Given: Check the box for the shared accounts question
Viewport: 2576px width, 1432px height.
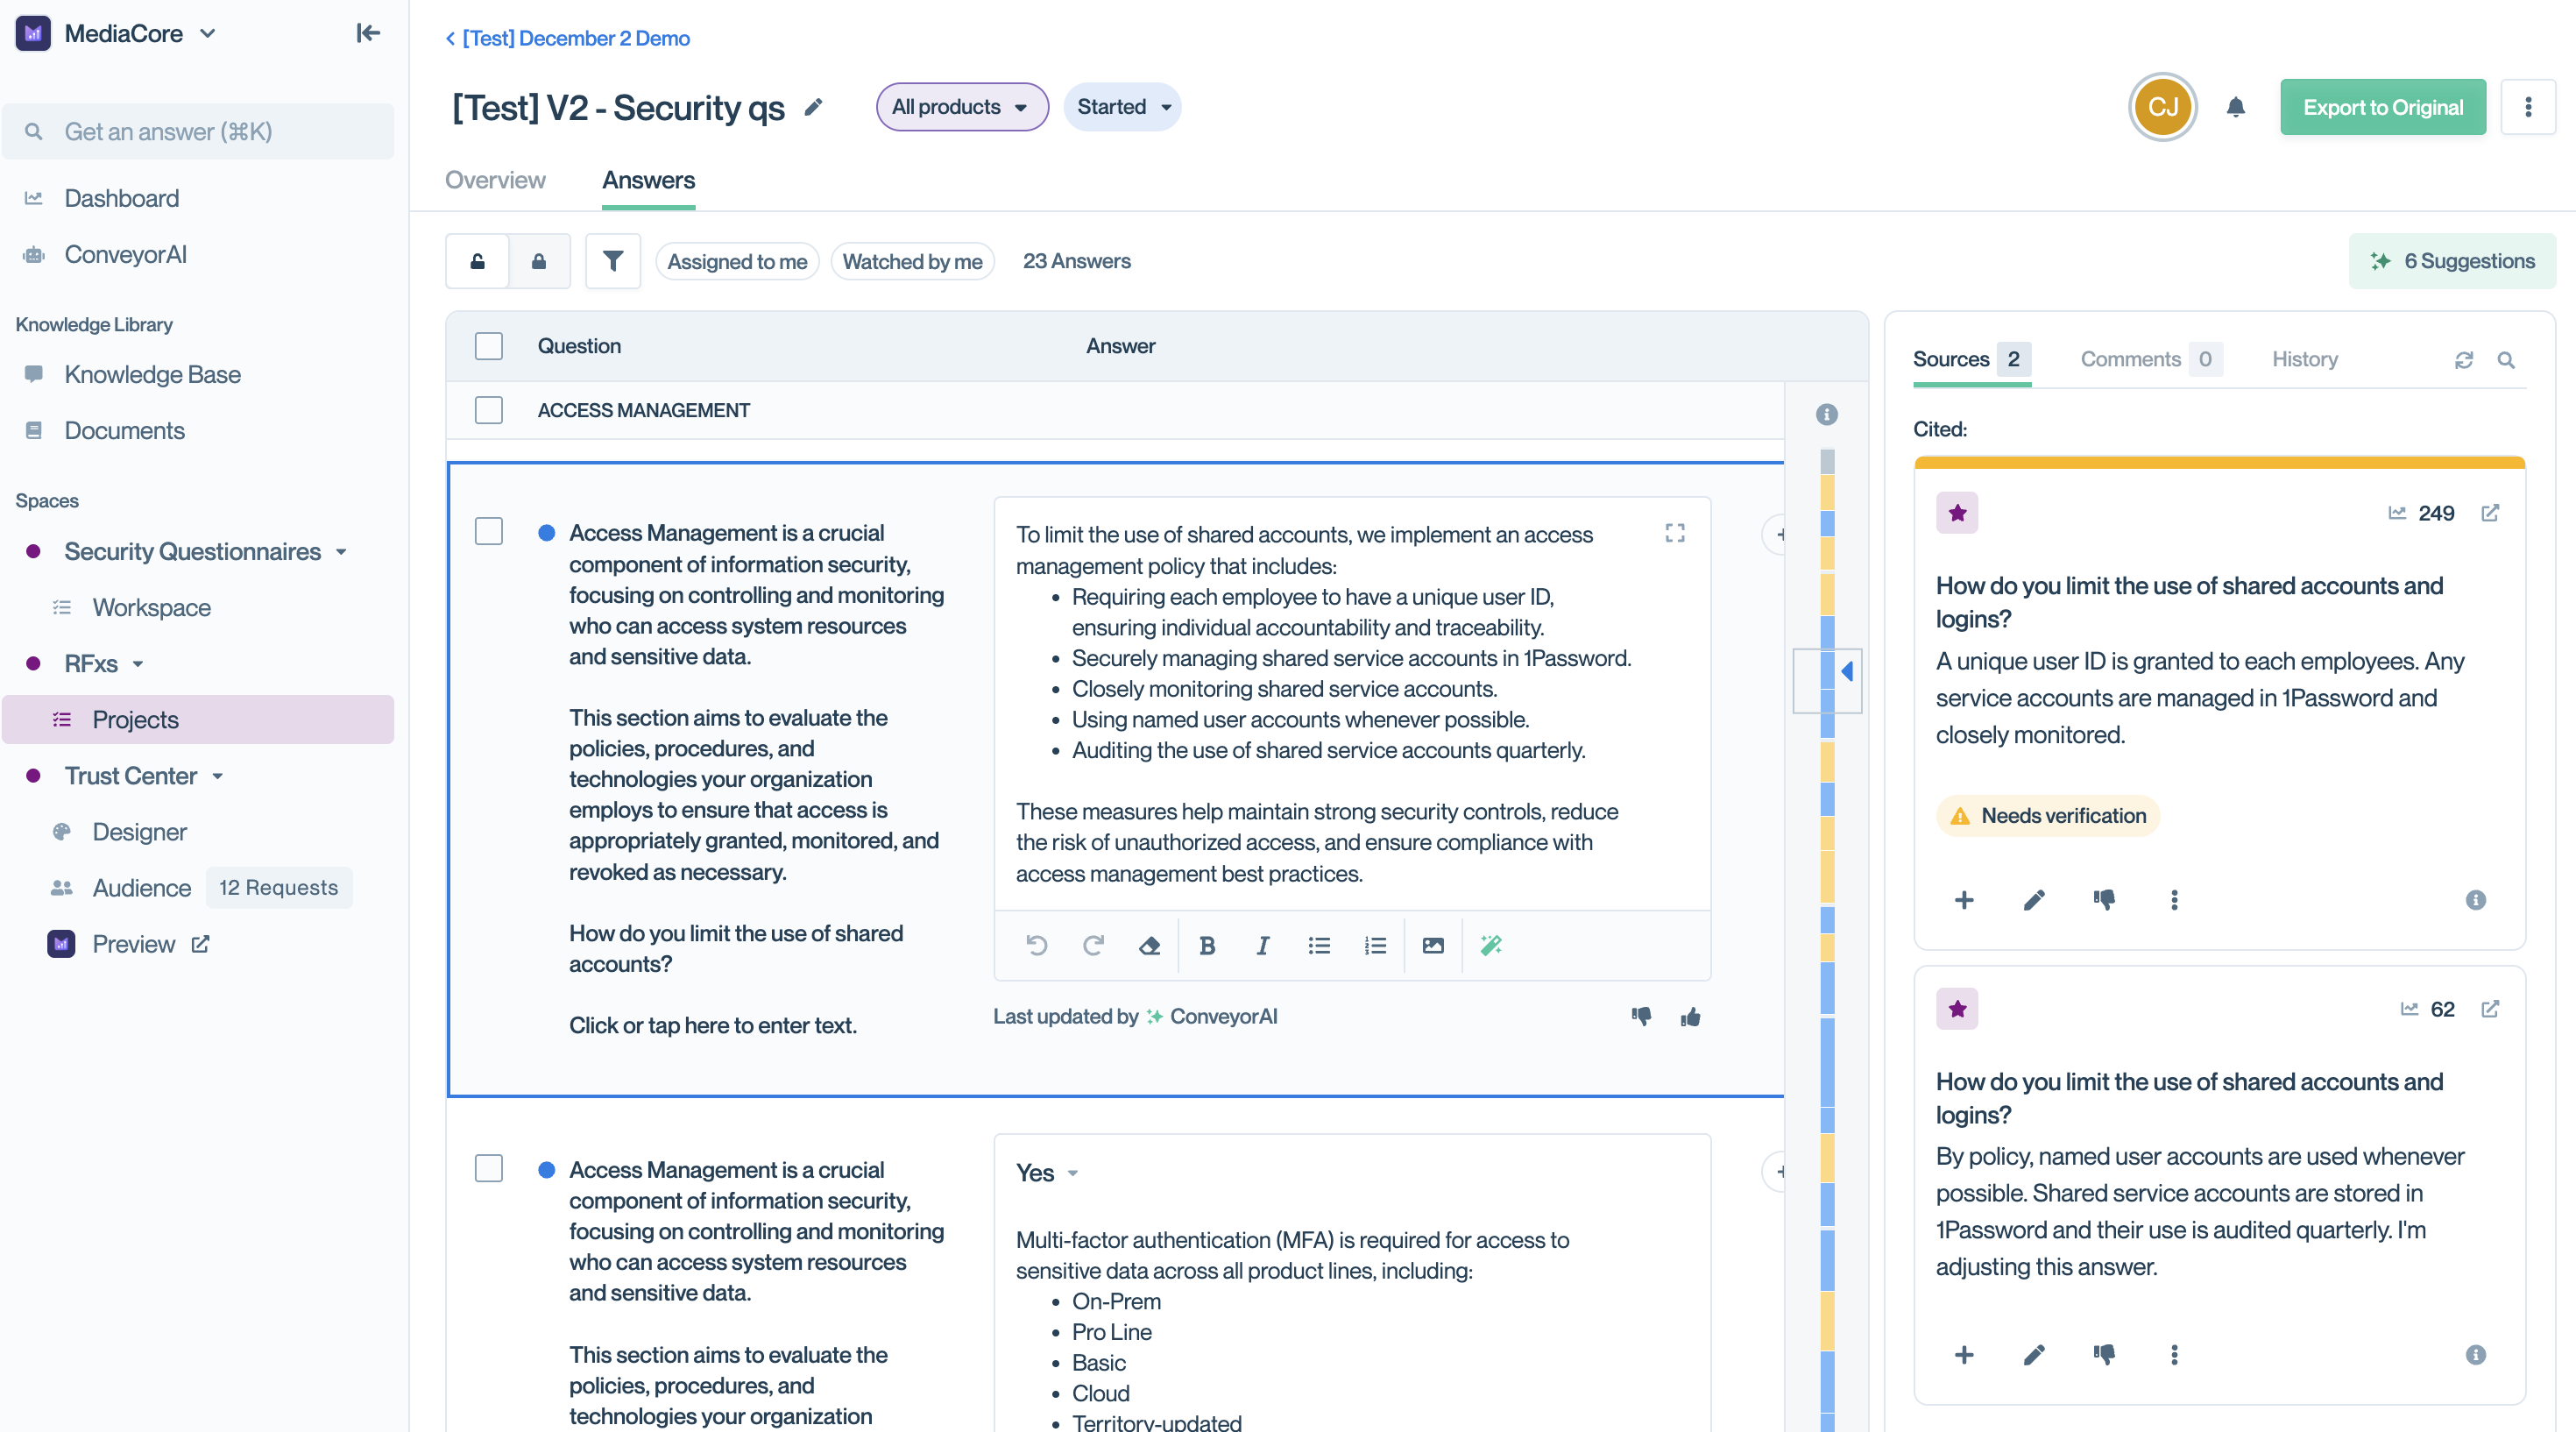Looking at the screenshot, I should coord(489,532).
